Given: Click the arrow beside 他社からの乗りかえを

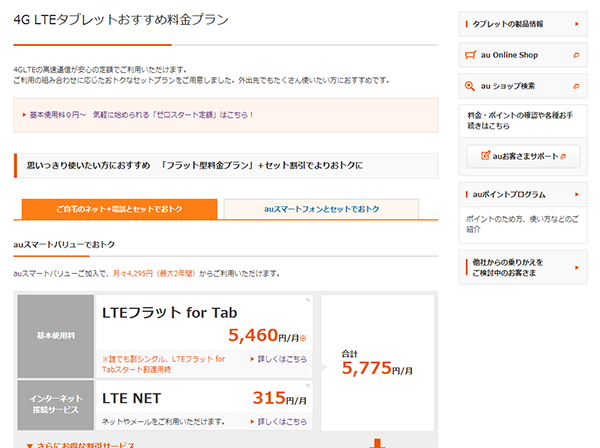Looking at the screenshot, I should (x=577, y=267).
